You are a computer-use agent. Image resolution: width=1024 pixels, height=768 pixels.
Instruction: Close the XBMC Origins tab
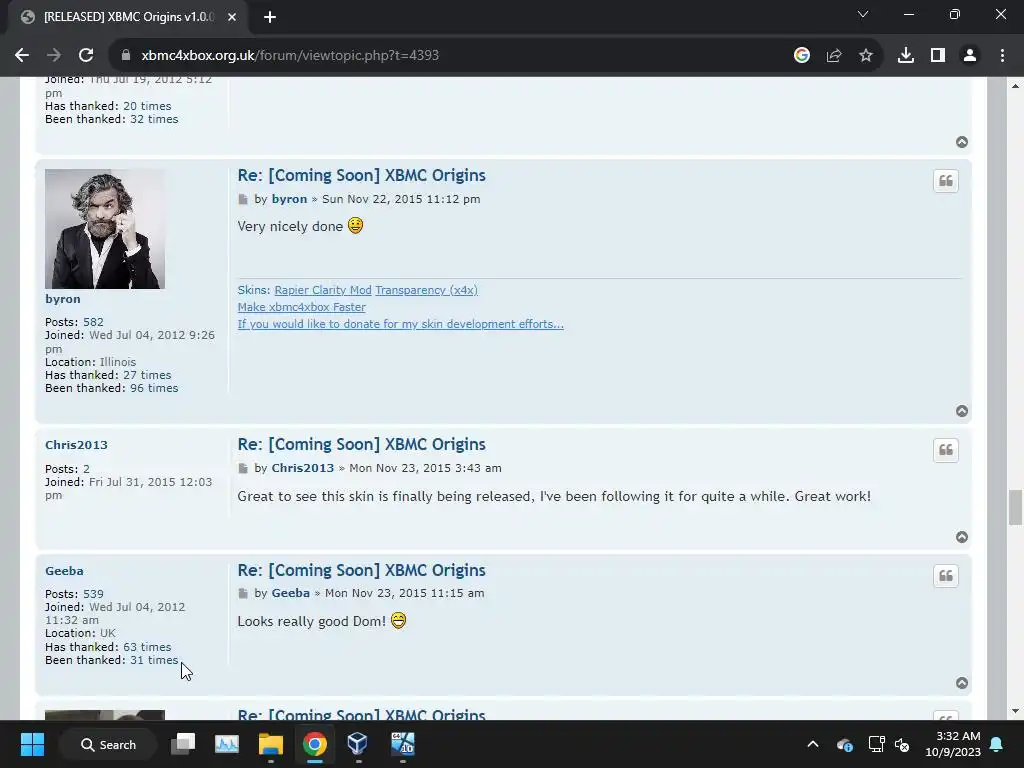232,17
